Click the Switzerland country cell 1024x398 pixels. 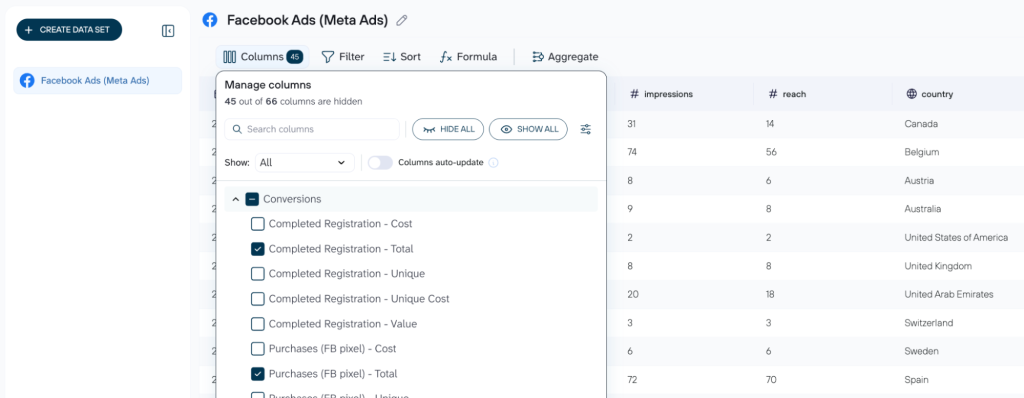(x=929, y=323)
